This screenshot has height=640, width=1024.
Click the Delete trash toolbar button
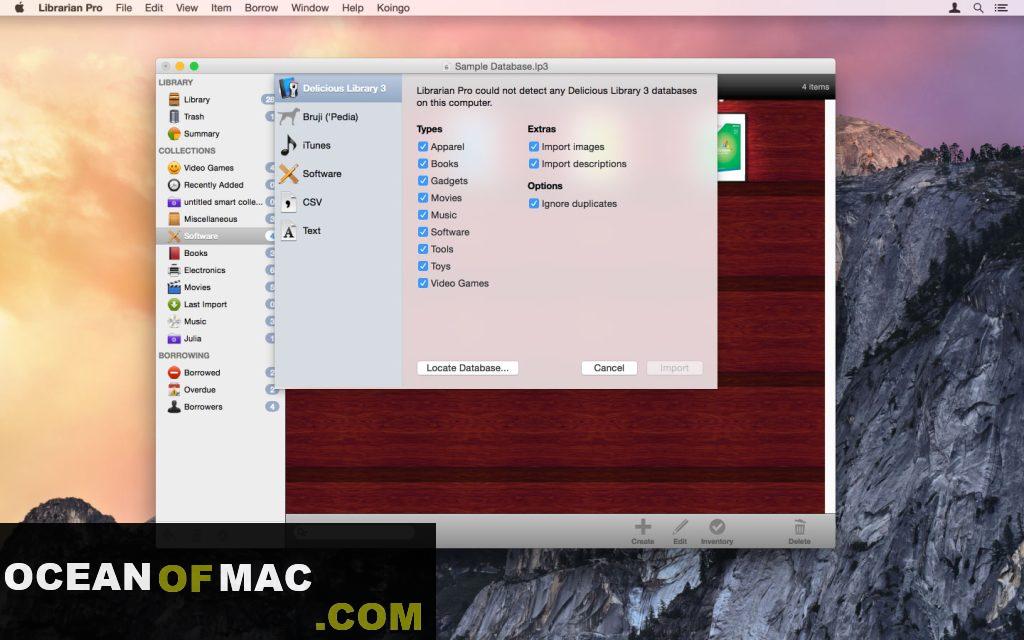[799, 532]
